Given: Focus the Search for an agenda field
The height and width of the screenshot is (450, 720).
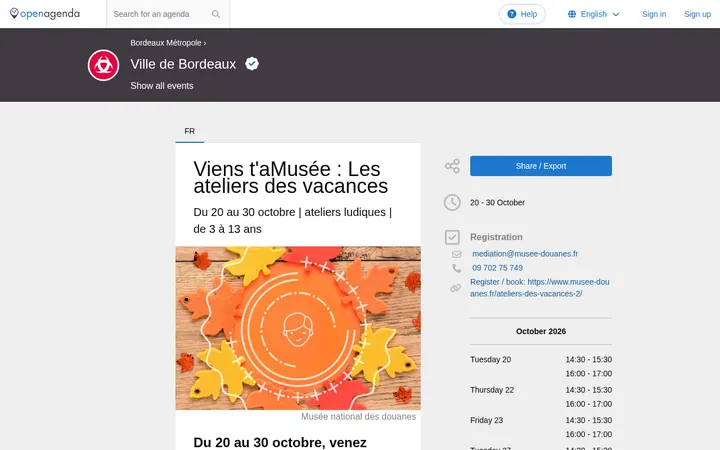Looking at the screenshot, I should (x=159, y=14).
